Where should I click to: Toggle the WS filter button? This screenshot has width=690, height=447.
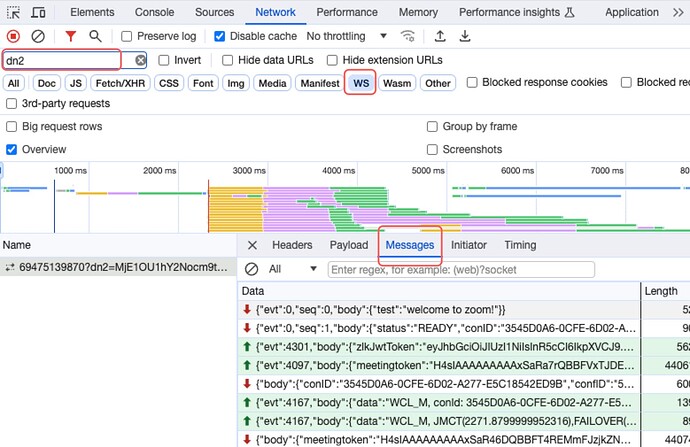(361, 83)
